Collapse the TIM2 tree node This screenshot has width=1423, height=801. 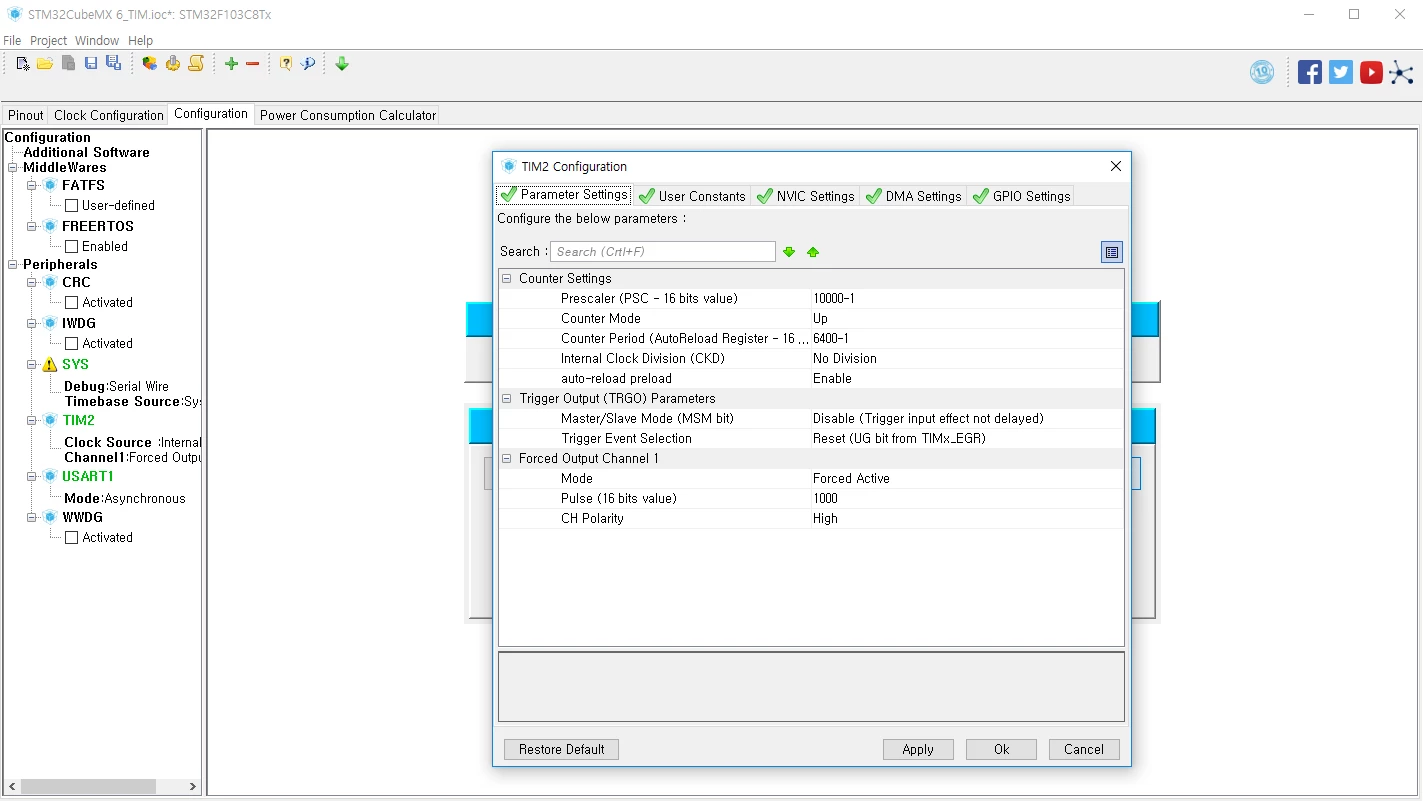32,421
